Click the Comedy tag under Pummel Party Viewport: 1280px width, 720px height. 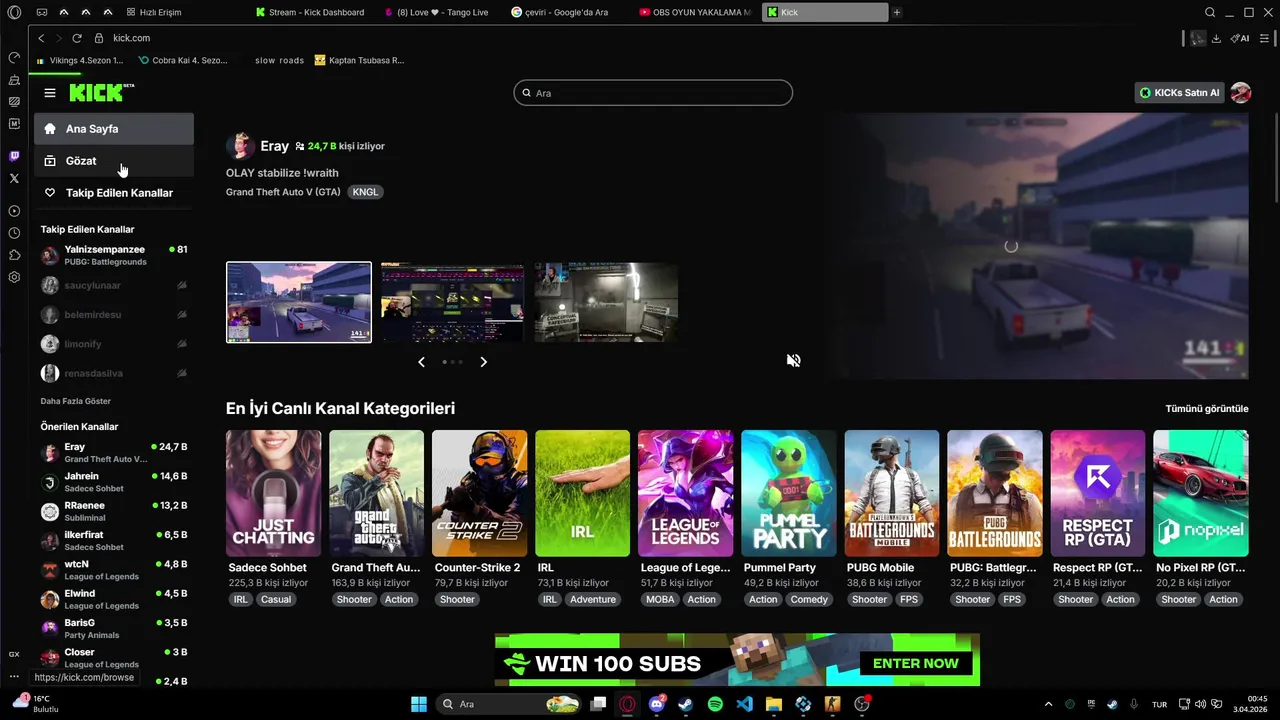809,600
